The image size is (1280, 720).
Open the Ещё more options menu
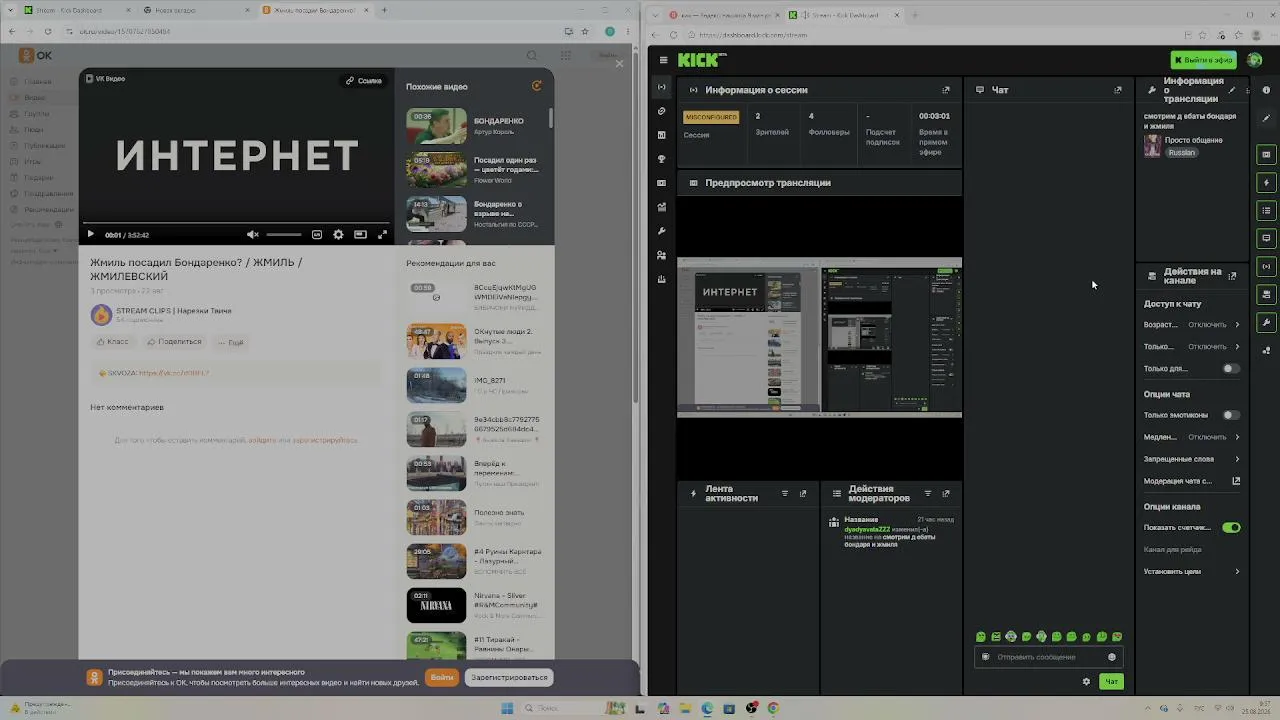coord(231,342)
